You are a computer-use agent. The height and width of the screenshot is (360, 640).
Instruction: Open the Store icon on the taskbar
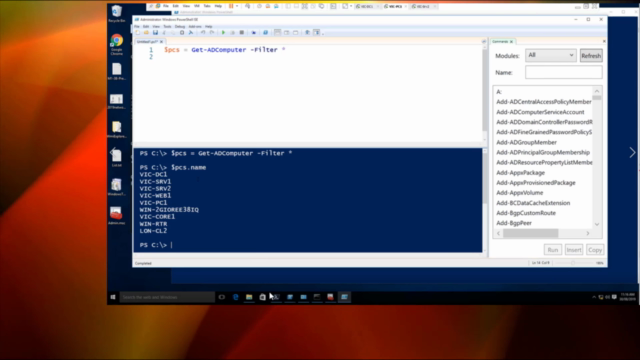click(262, 297)
